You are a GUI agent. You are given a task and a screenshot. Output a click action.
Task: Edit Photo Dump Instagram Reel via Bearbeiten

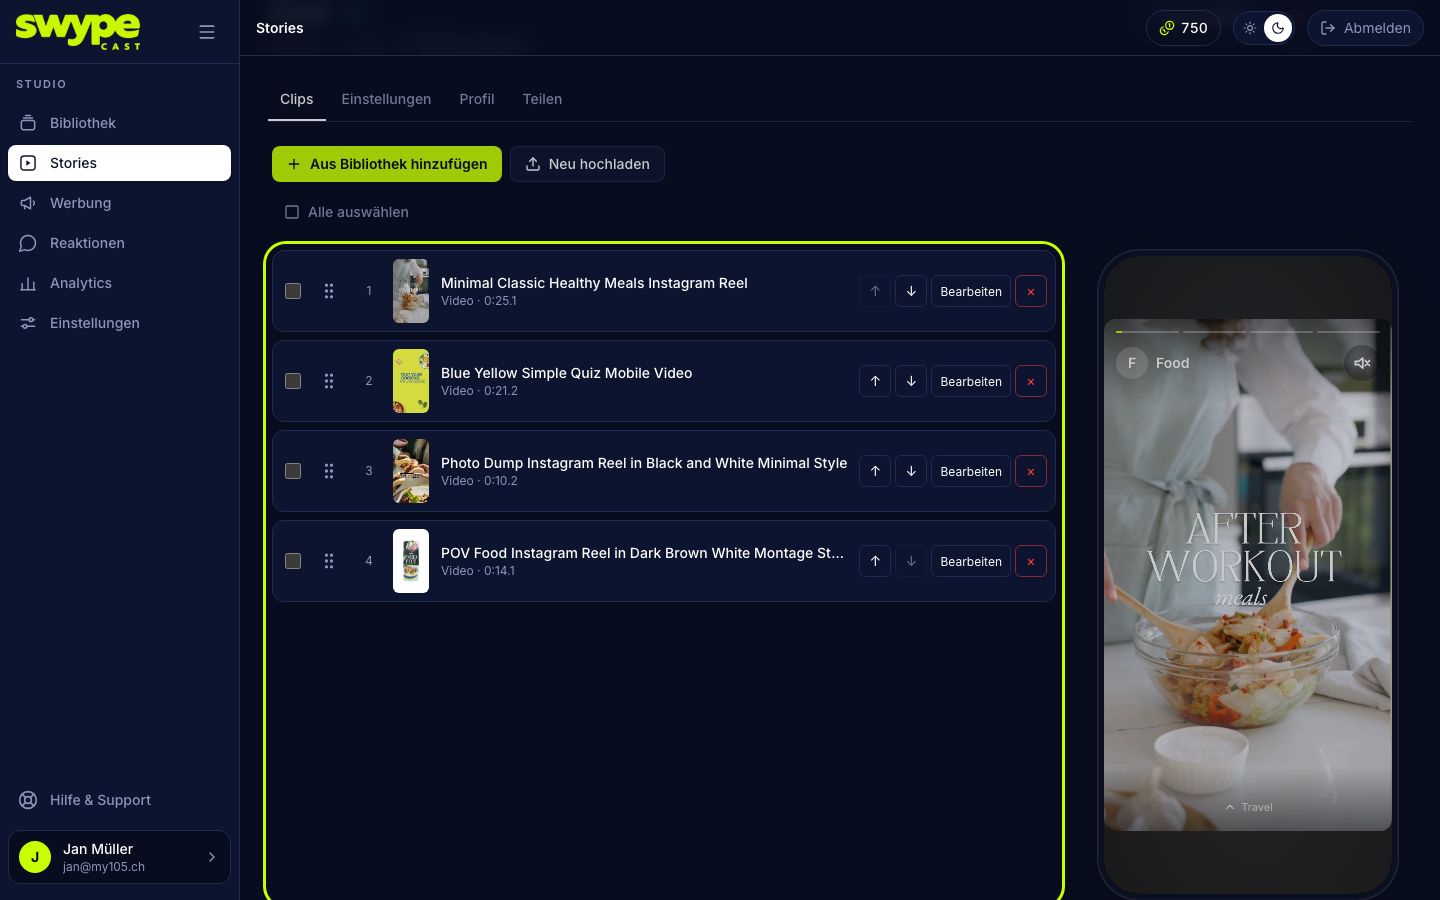point(971,471)
